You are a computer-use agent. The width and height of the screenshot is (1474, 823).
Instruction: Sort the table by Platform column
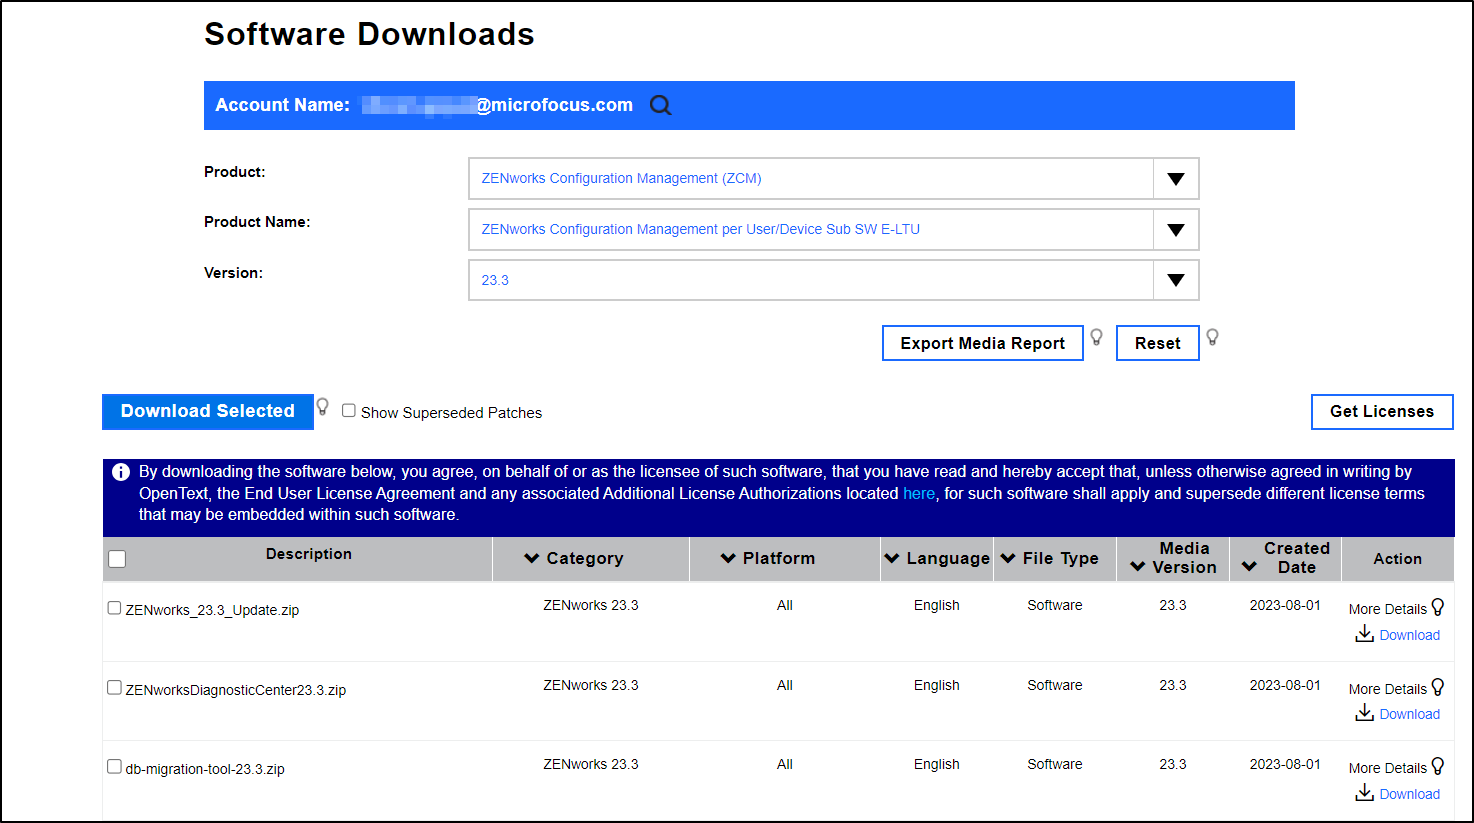768,559
